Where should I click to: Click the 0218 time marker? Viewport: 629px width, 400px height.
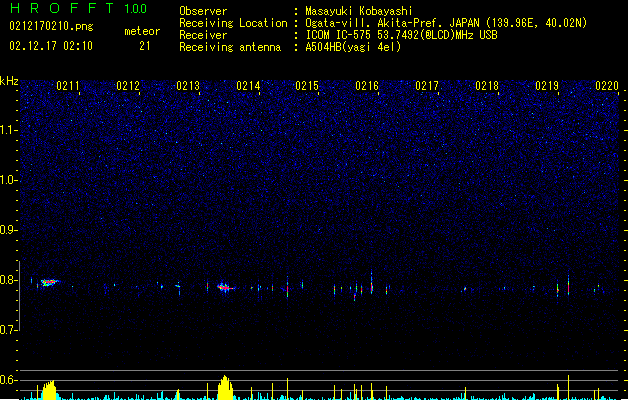487,86
